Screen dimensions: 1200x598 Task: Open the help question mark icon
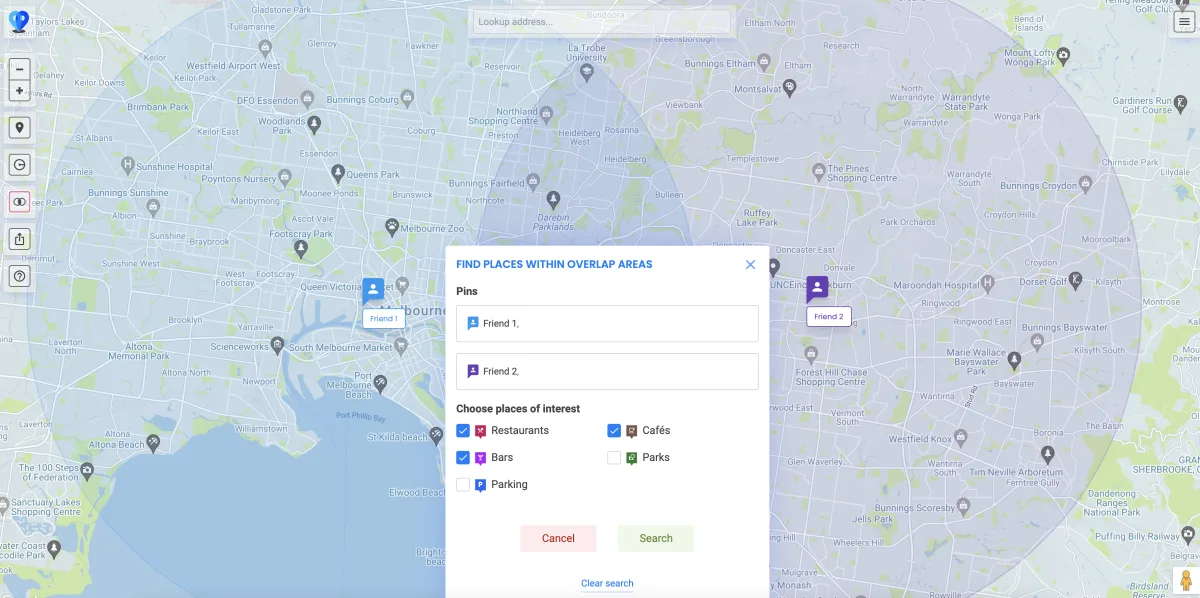tap(19, 276)
